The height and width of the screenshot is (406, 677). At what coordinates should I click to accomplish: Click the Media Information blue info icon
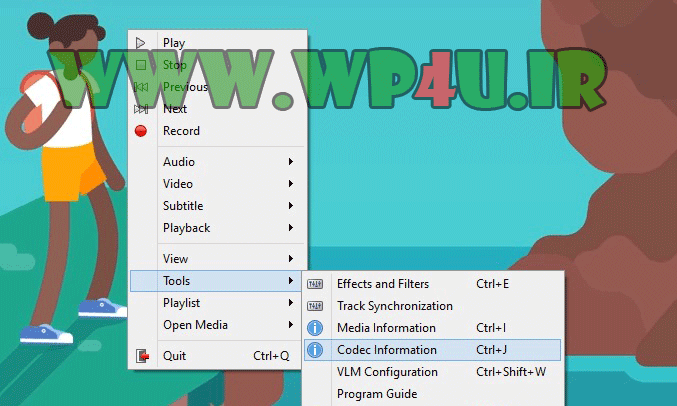tap(315, 328)
